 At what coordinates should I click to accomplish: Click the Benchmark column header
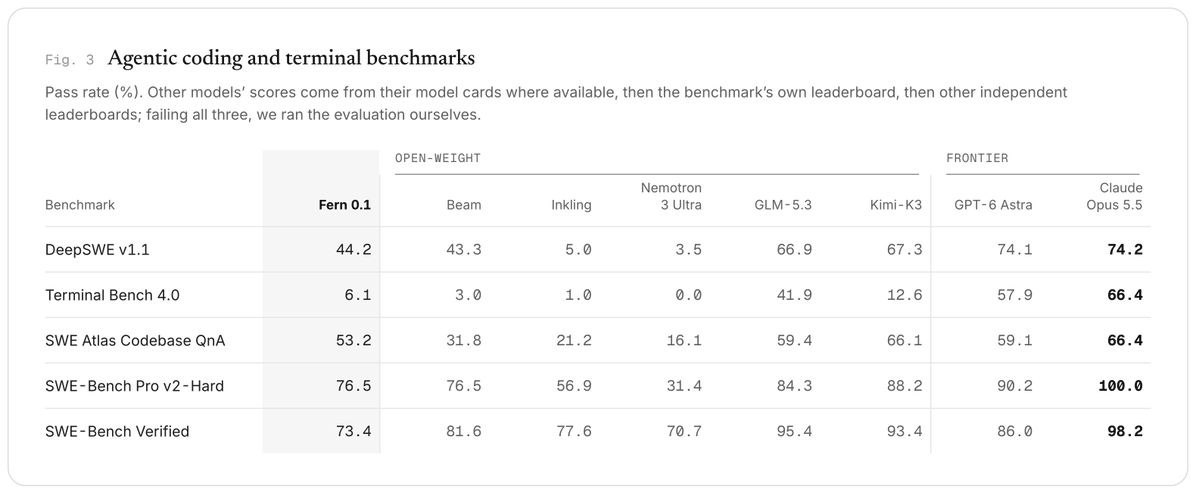pos(80,205)
